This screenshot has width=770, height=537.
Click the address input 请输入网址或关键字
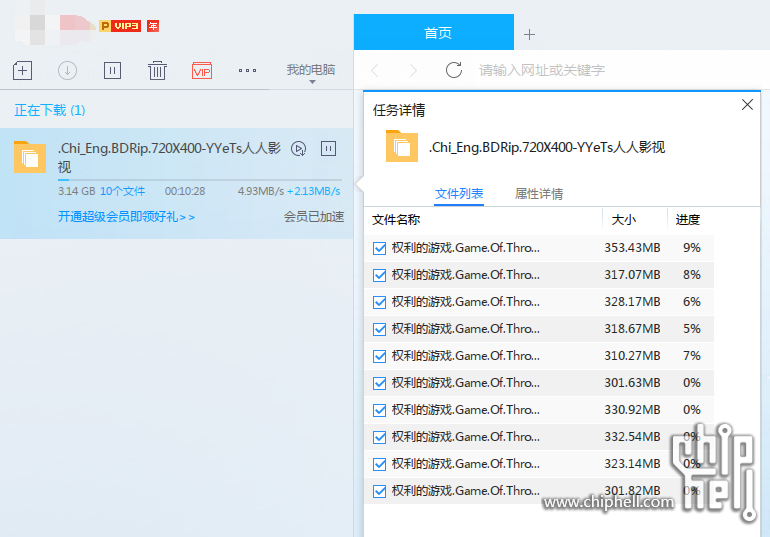(x=542, y=71)
